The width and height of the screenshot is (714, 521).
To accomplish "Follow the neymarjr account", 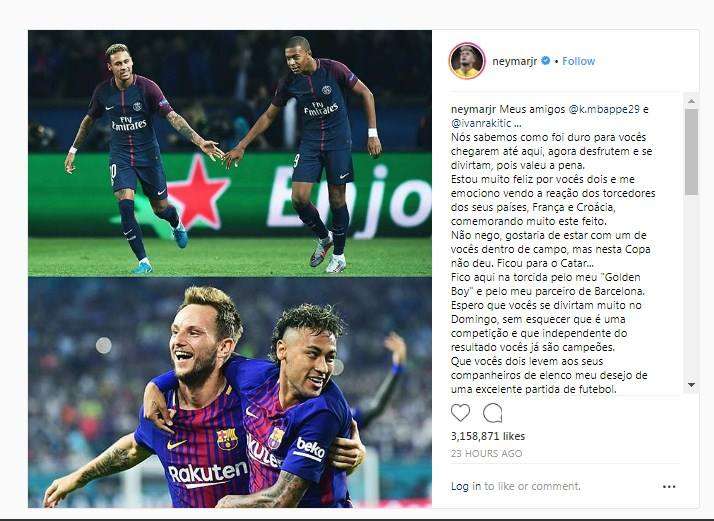I will (578, 61).
